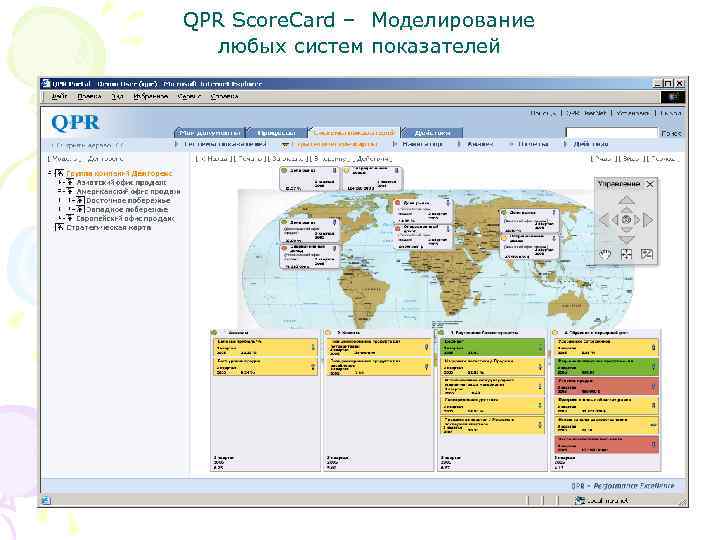
Task: Open the Сервис menu
Action: [189, 96]
